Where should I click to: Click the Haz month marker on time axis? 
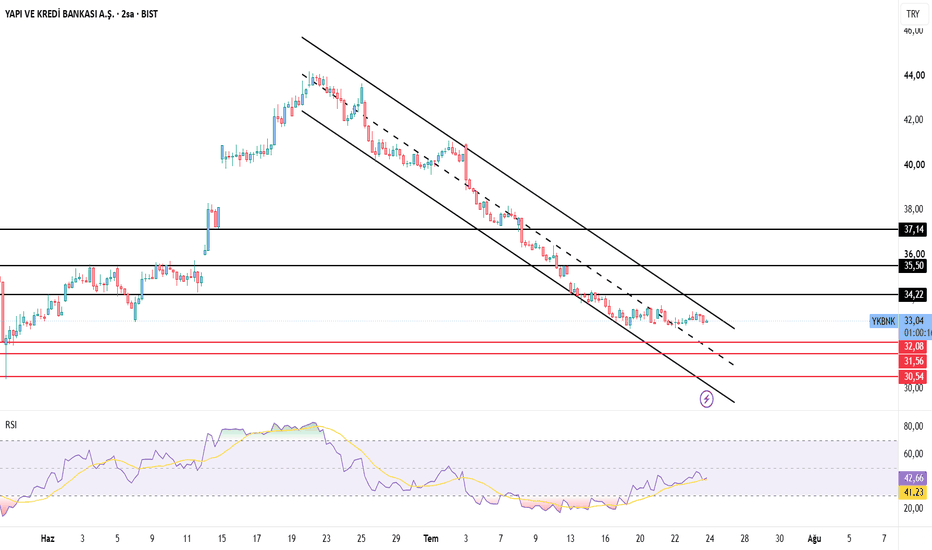(48, 539)
